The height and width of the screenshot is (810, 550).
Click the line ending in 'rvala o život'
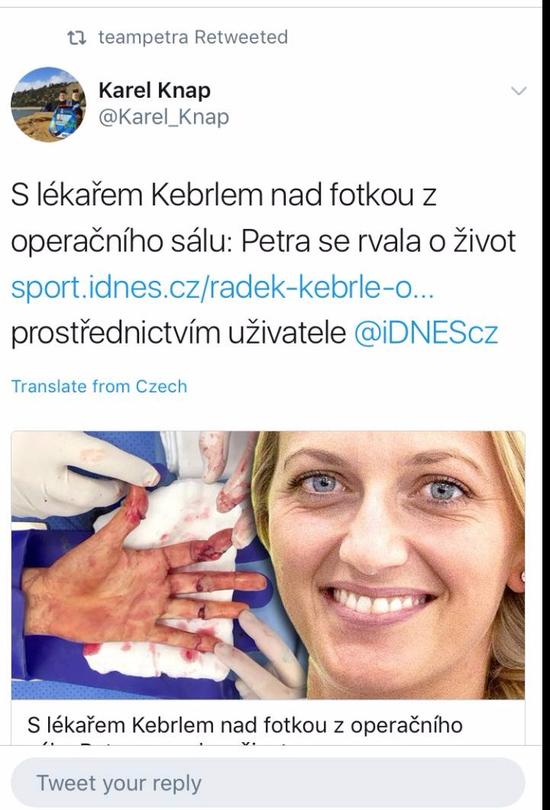263,242
